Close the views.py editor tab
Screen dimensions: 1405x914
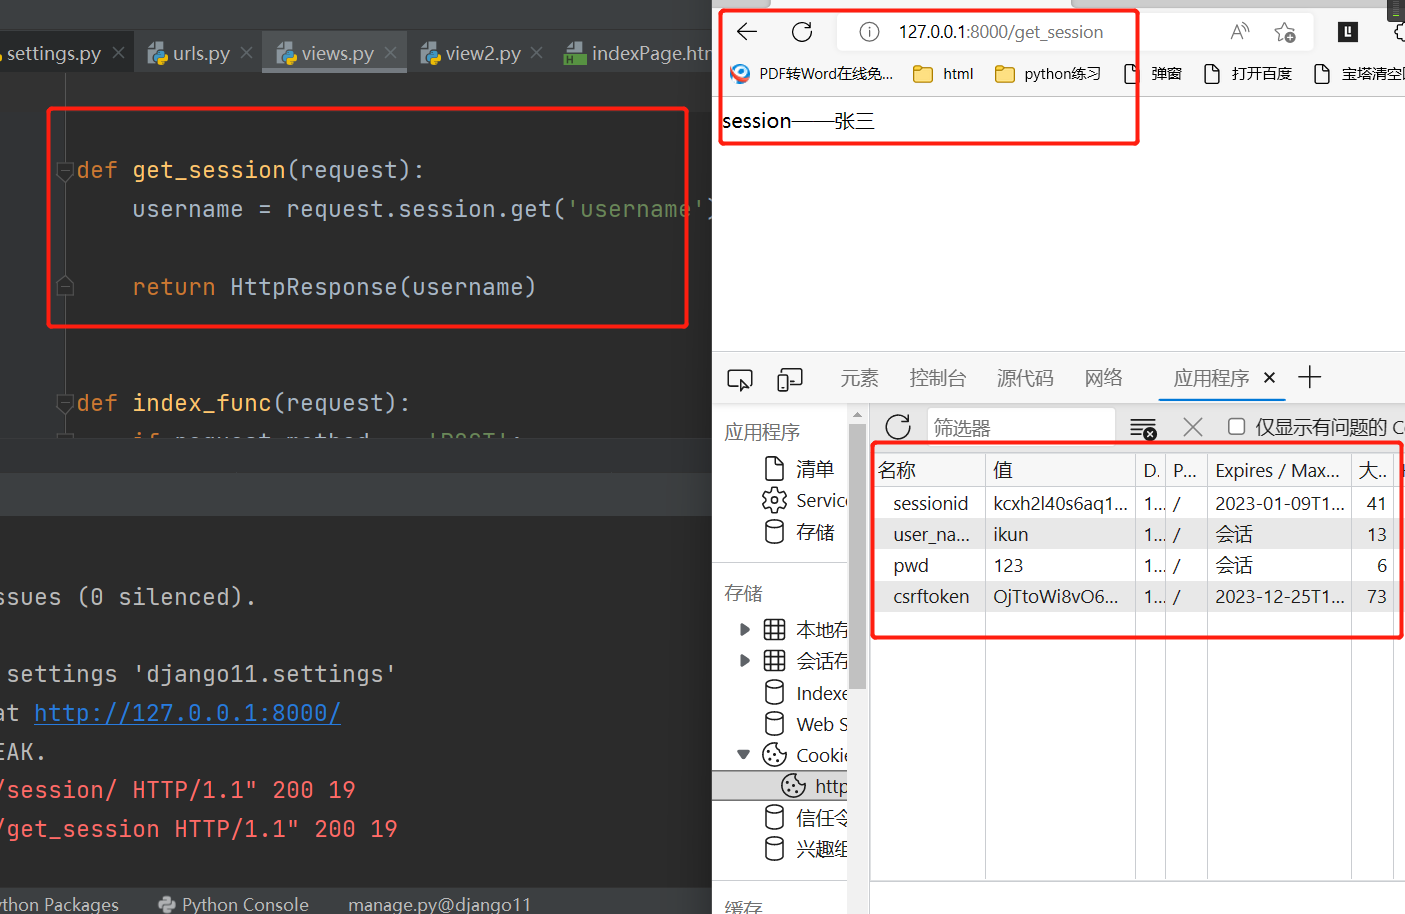point(390,53)
